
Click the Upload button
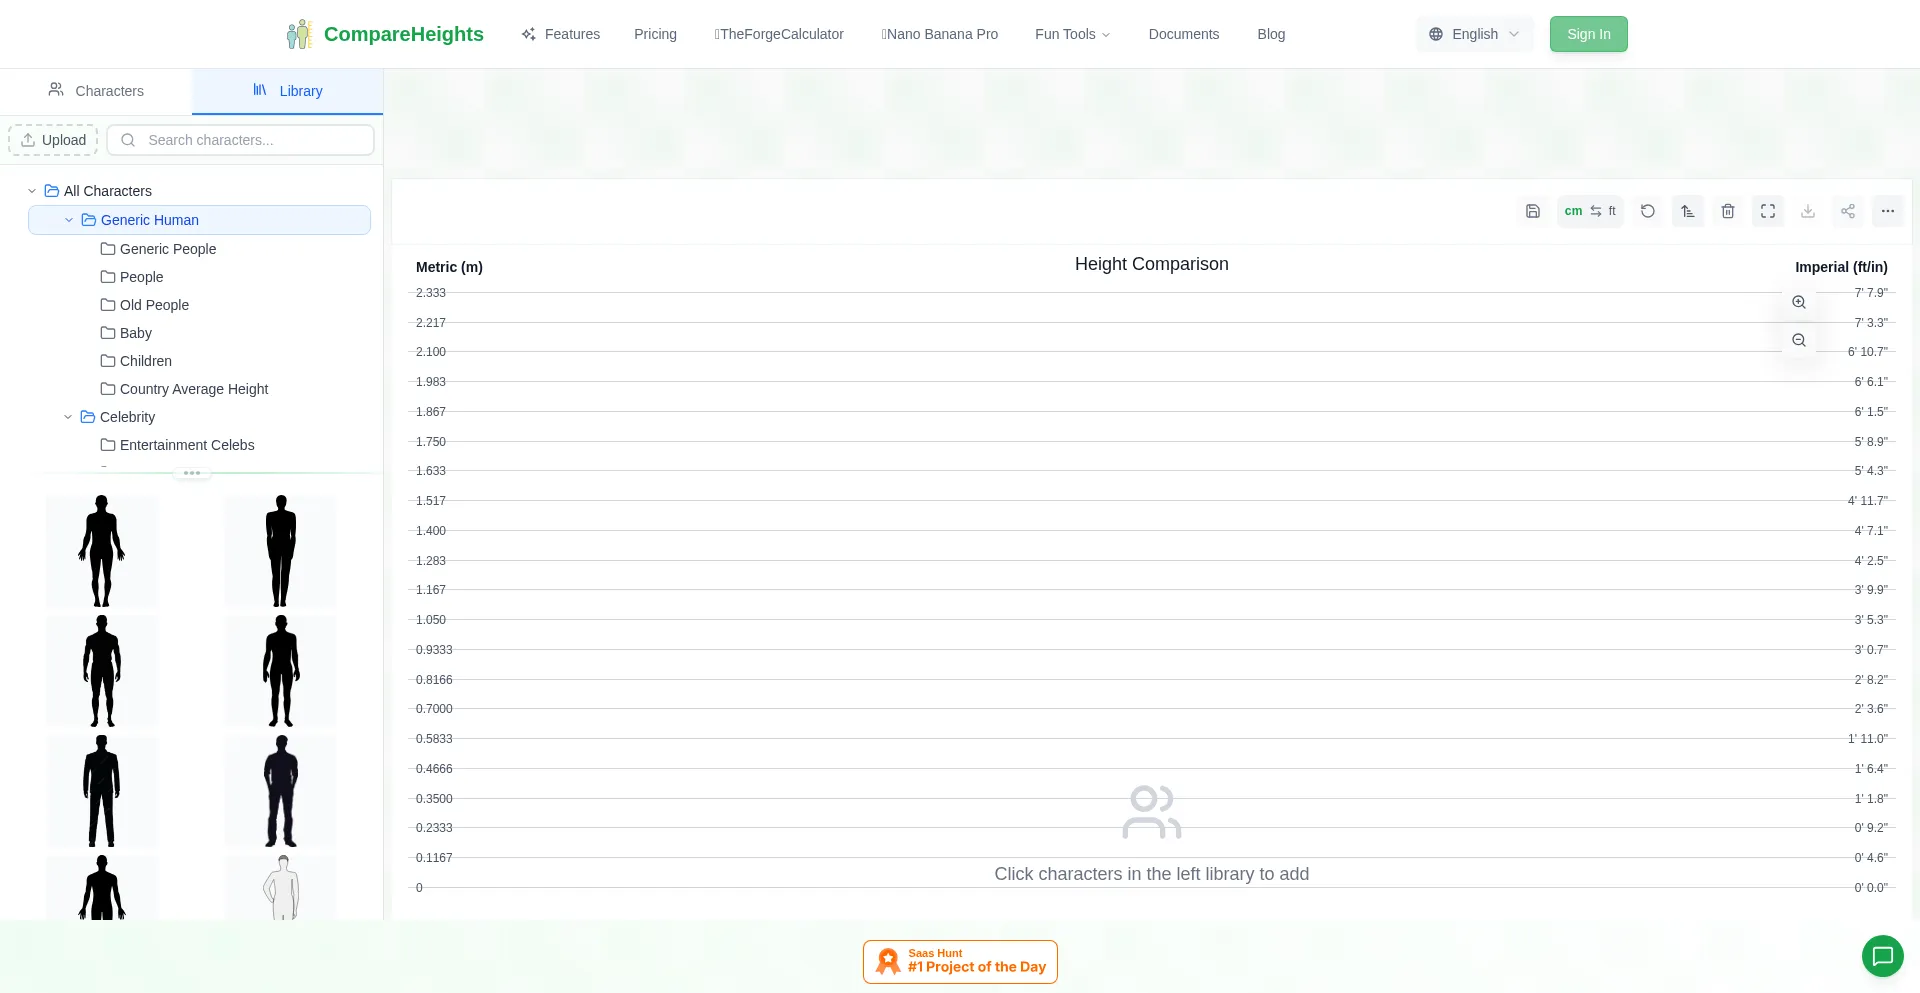(53, 140)
